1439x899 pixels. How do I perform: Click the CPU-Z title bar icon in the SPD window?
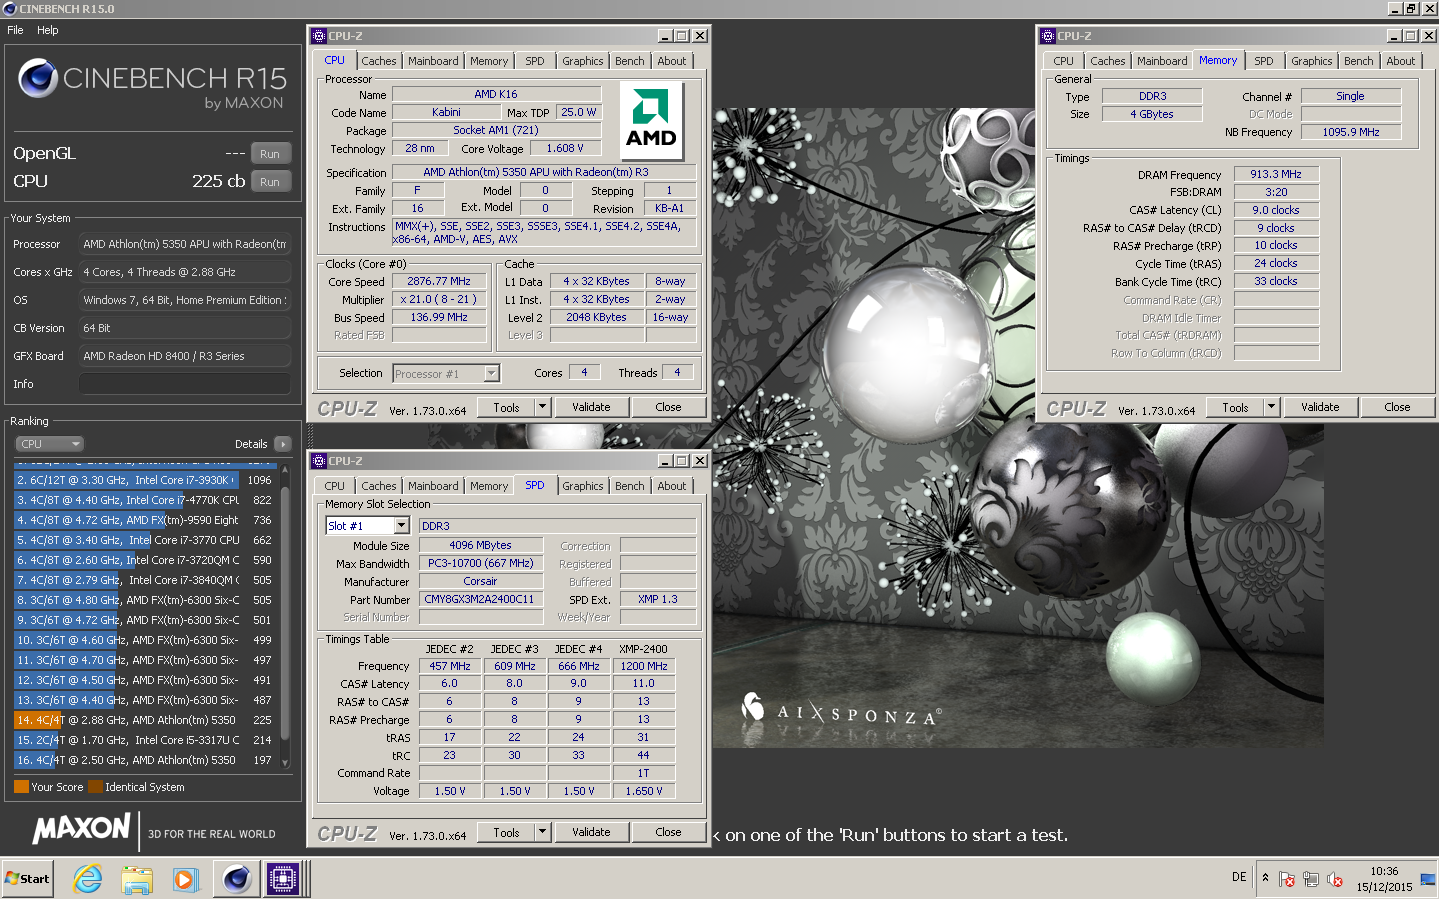(x=320, y=461)
